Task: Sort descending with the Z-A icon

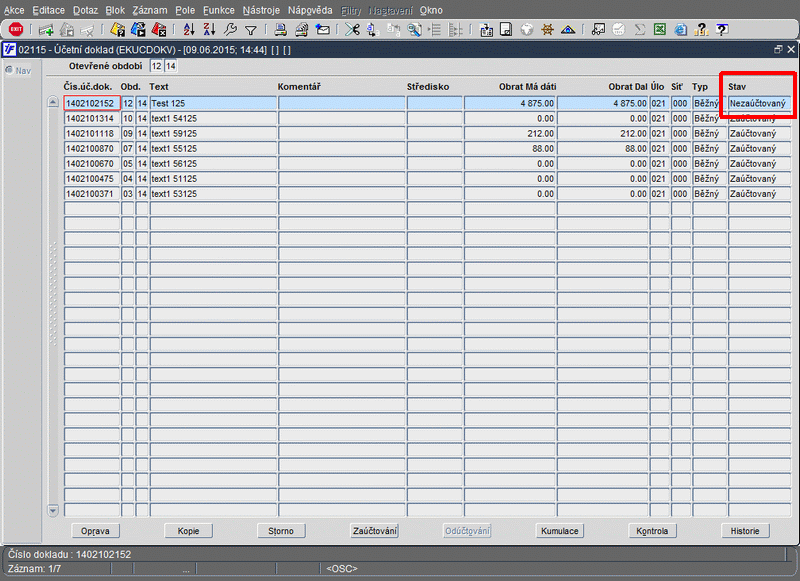Action: tap(210, 30)
